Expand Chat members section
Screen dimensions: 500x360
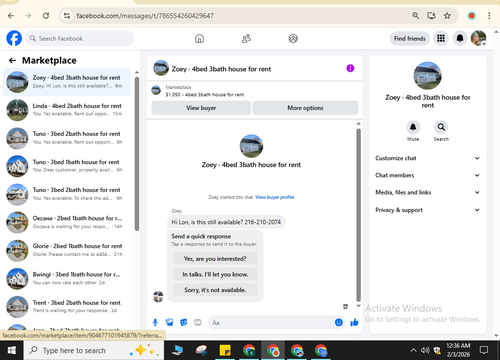click(428, 175)
